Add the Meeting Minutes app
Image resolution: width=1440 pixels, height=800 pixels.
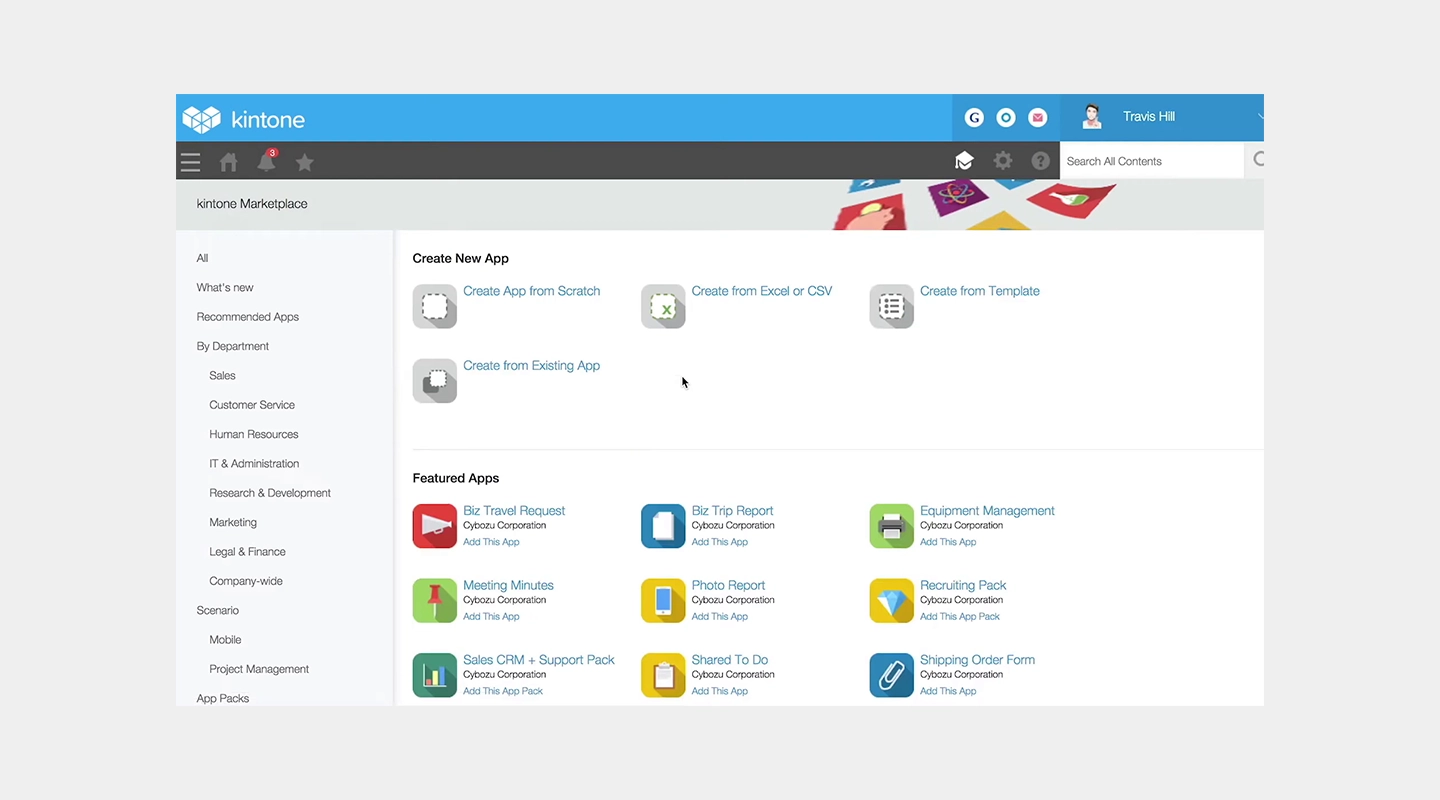point(491,617)
